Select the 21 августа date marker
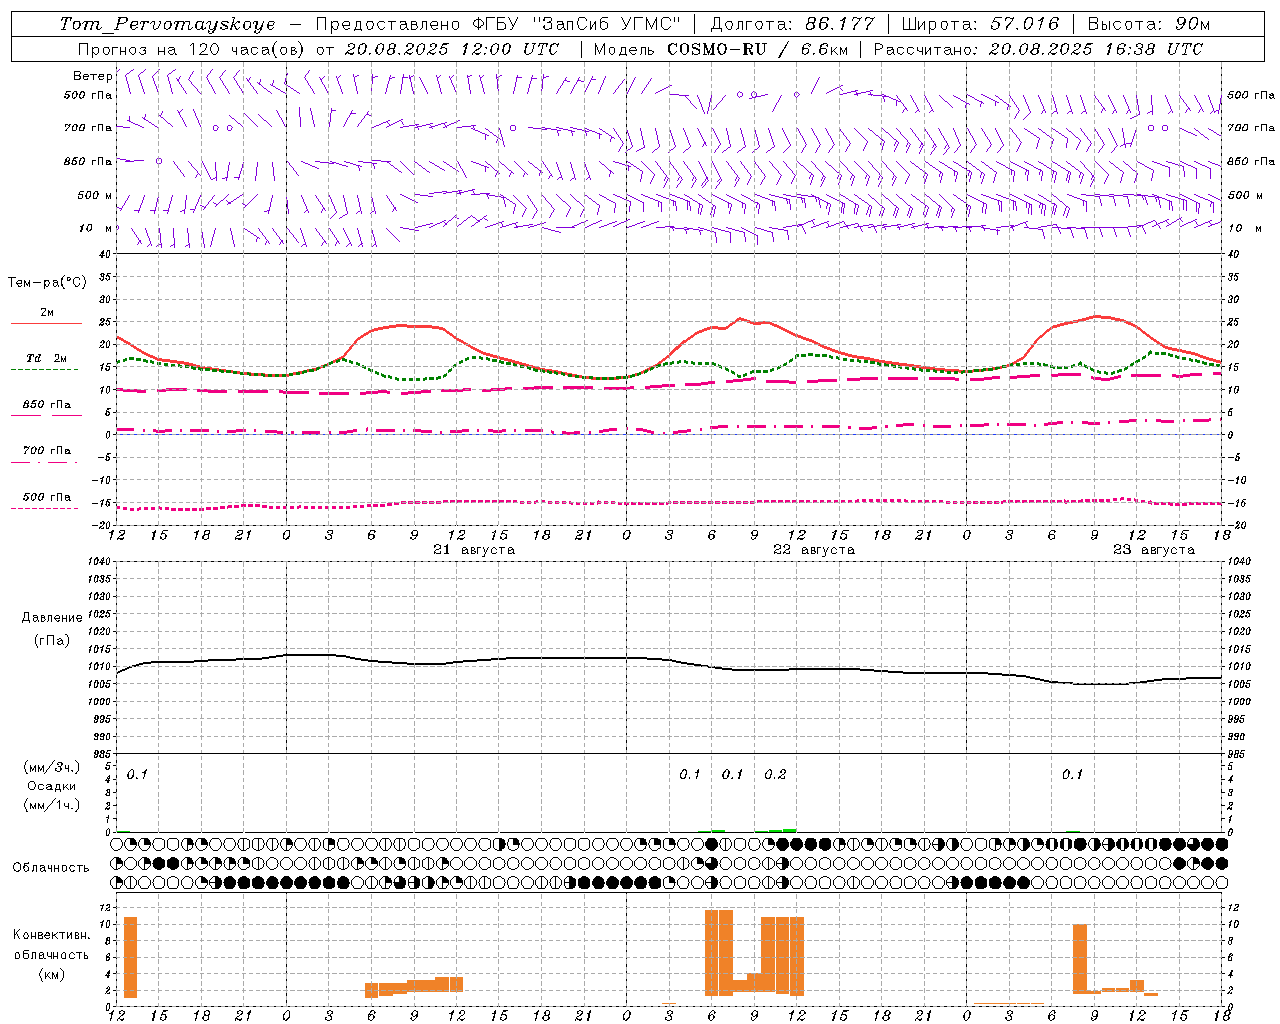 (474, 550)
